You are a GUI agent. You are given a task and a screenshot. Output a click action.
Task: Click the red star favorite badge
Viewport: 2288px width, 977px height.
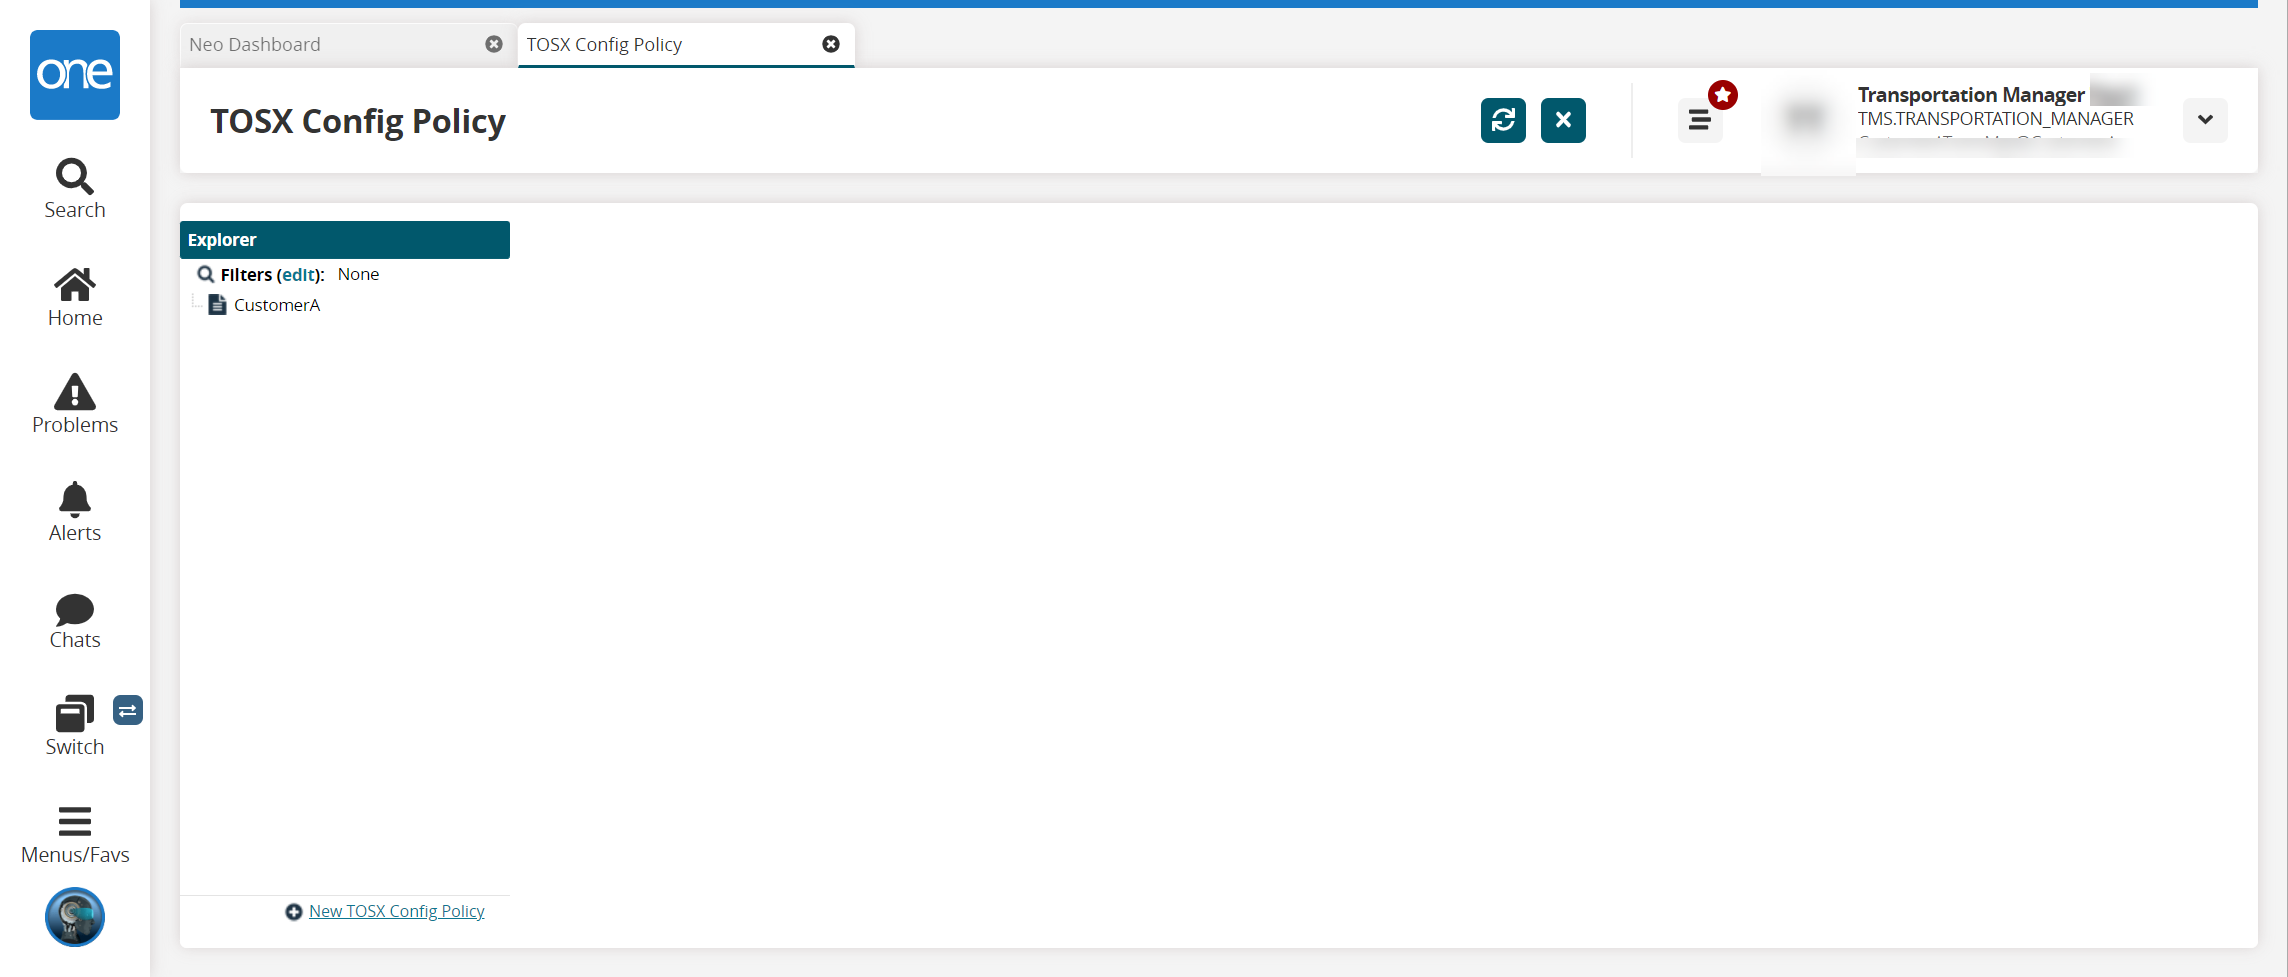tap(1723, 95)
